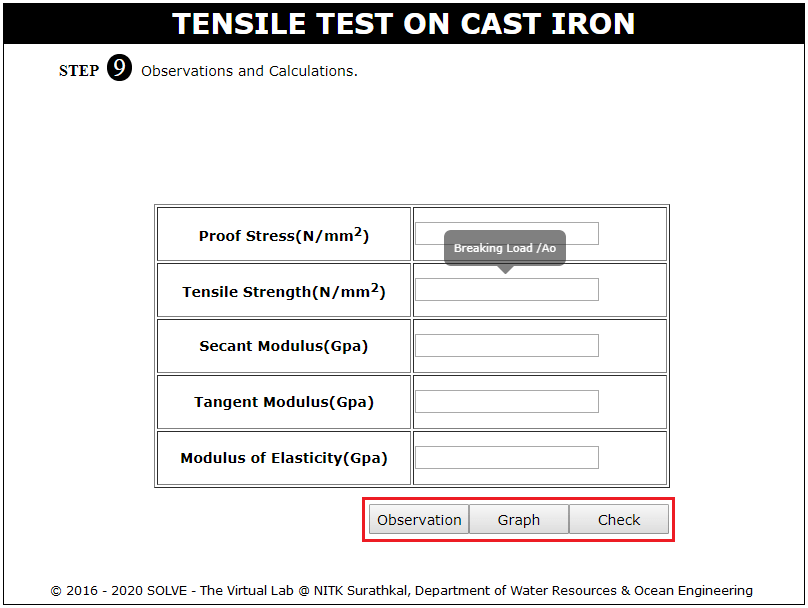This screenshot has width=808, height=608.
Task: Click the step number 9 circle icon
Action: (120, 67)
